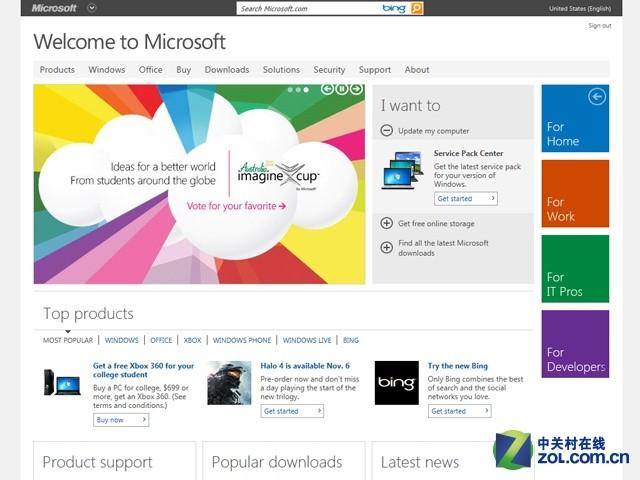Open the Office menu
This screenshot has height=480, width=640.
pos(151,70)
